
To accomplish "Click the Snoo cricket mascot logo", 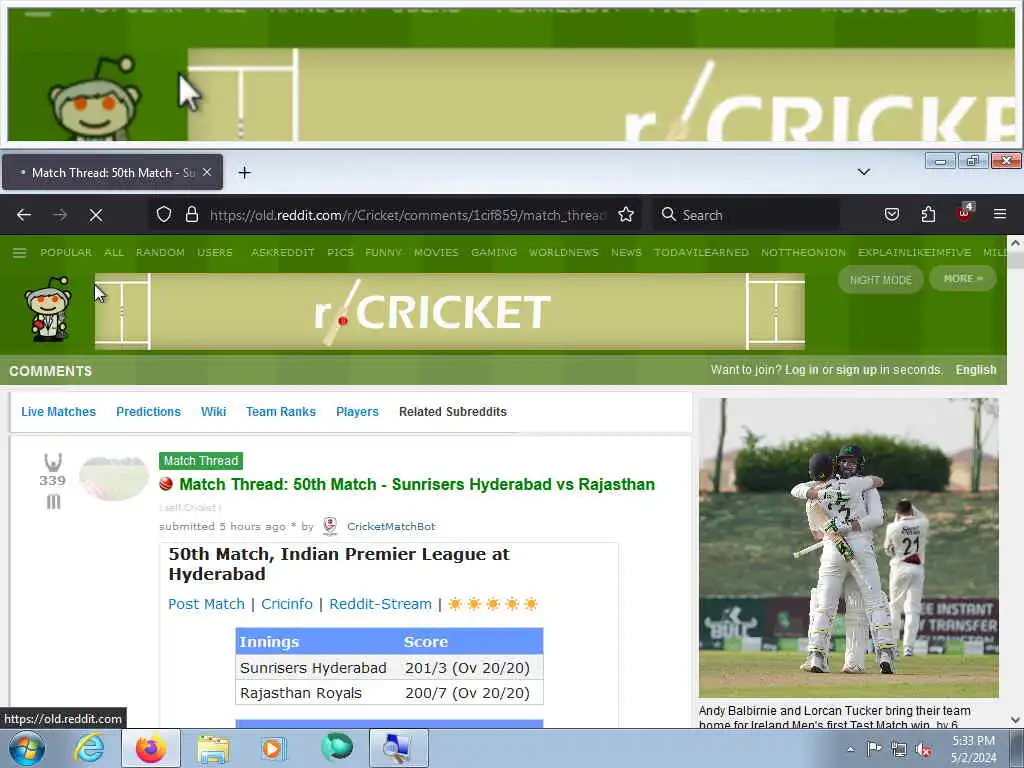I will click(48, 309).
